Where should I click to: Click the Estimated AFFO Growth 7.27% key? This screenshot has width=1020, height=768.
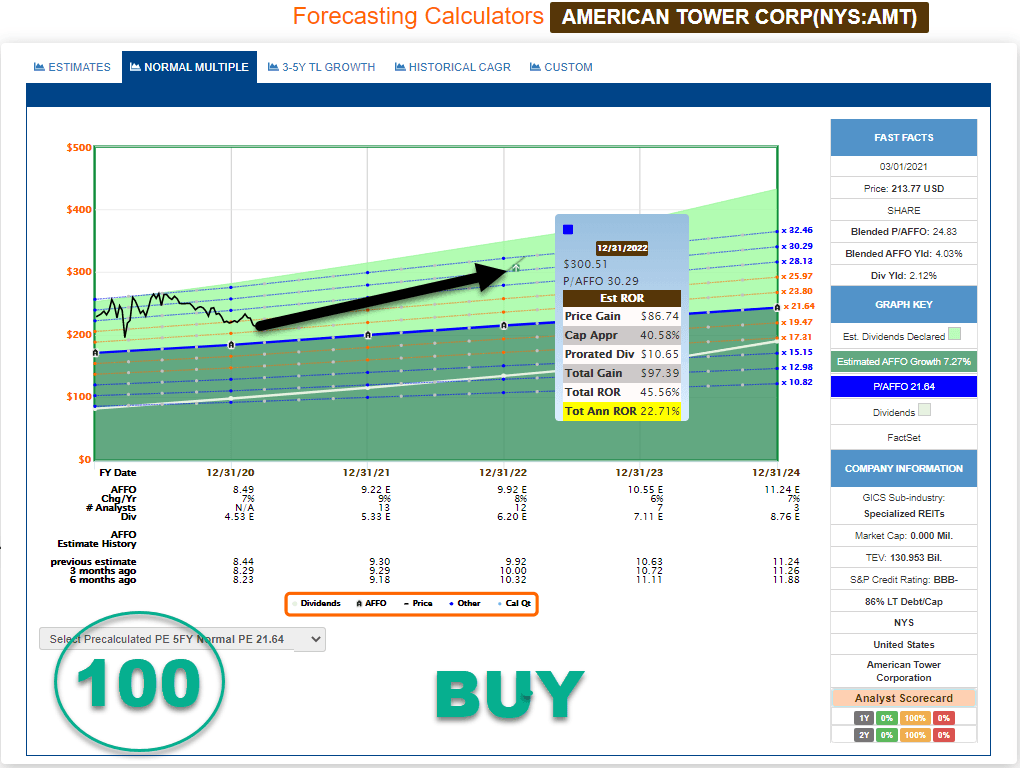[x=904, y=362]
